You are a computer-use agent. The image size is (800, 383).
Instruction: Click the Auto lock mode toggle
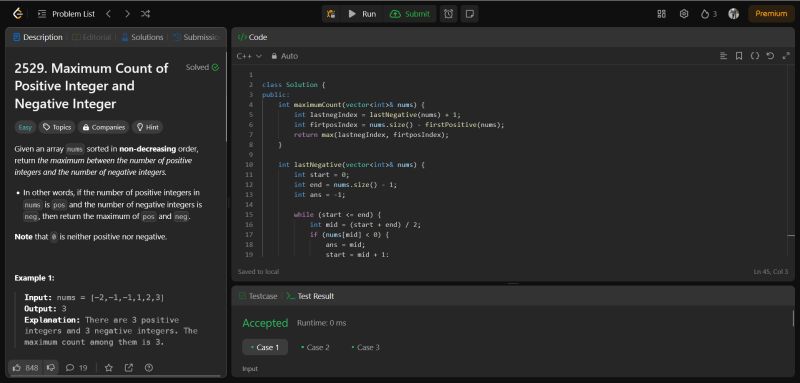pos(285,56)
